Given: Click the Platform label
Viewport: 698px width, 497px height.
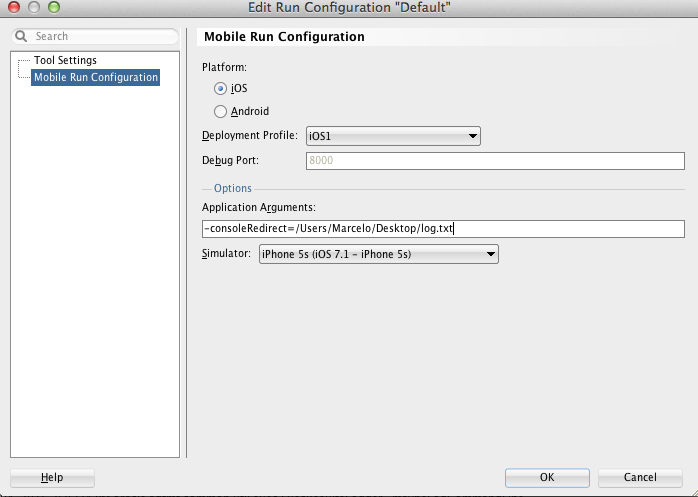Looking at the screenshot, I should tap(224, 67).
